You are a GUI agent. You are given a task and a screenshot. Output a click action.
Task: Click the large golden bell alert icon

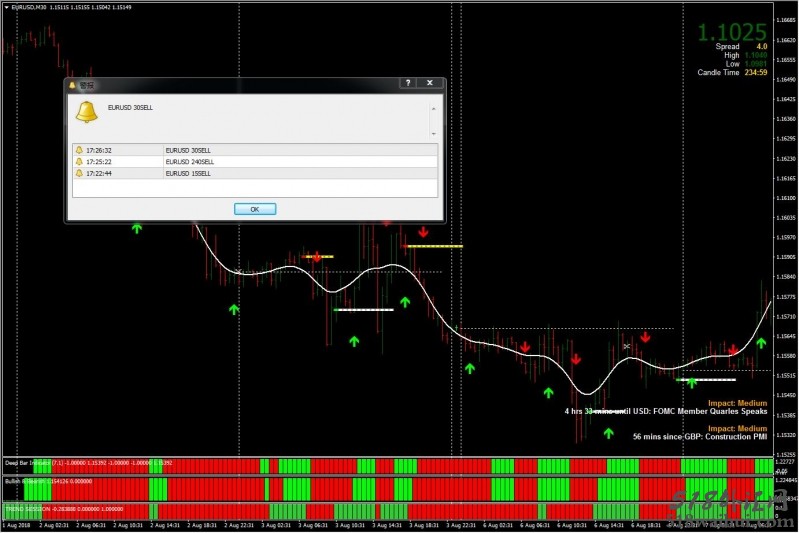pyautogui.click(x=87, y=112)
